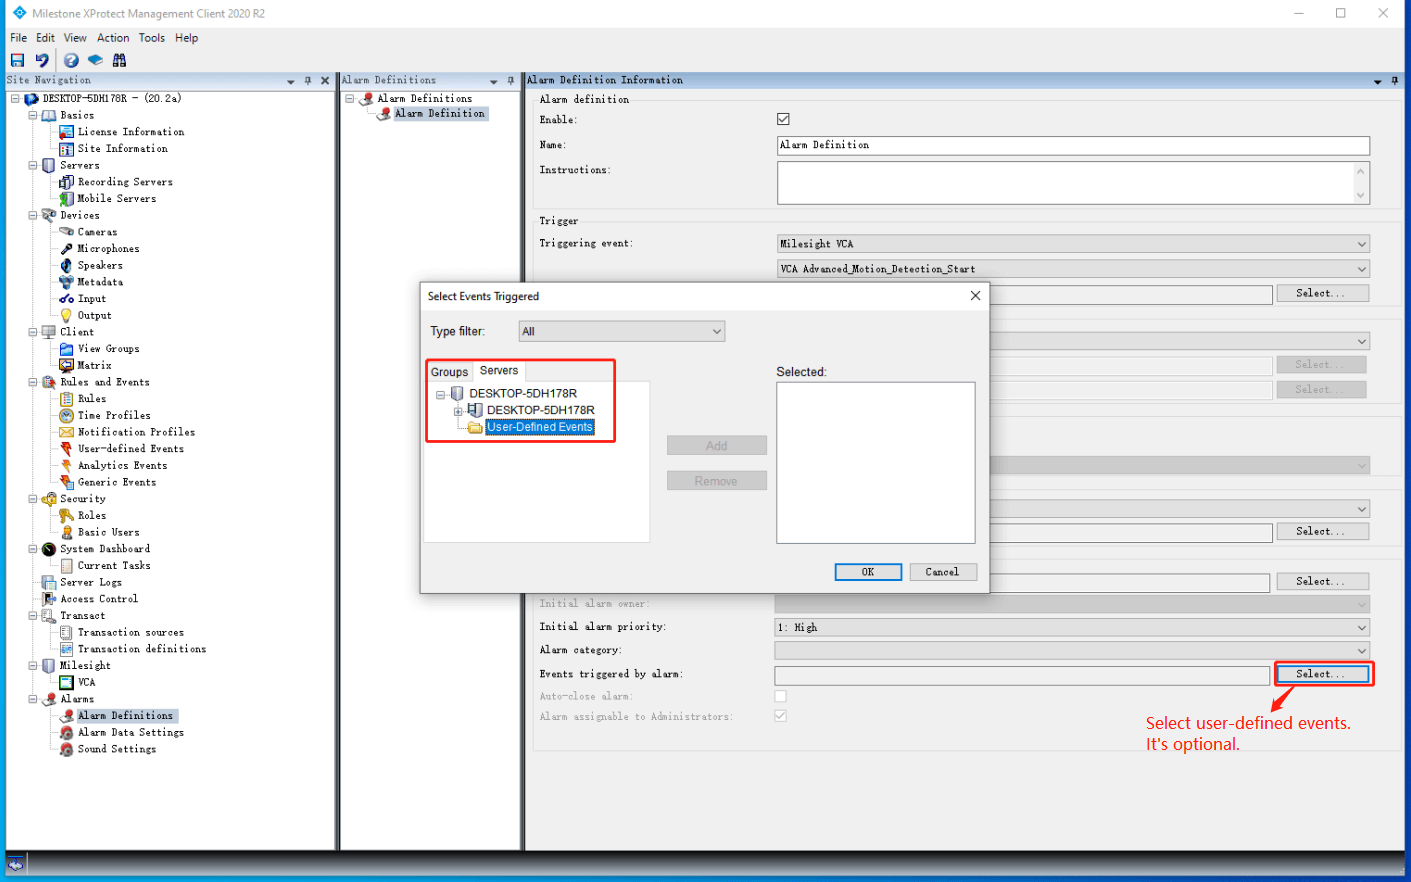Open the Alarm category dropdown
Image resolution: width=1411 pixels, height=882 pixels.
pos(1072,650)
